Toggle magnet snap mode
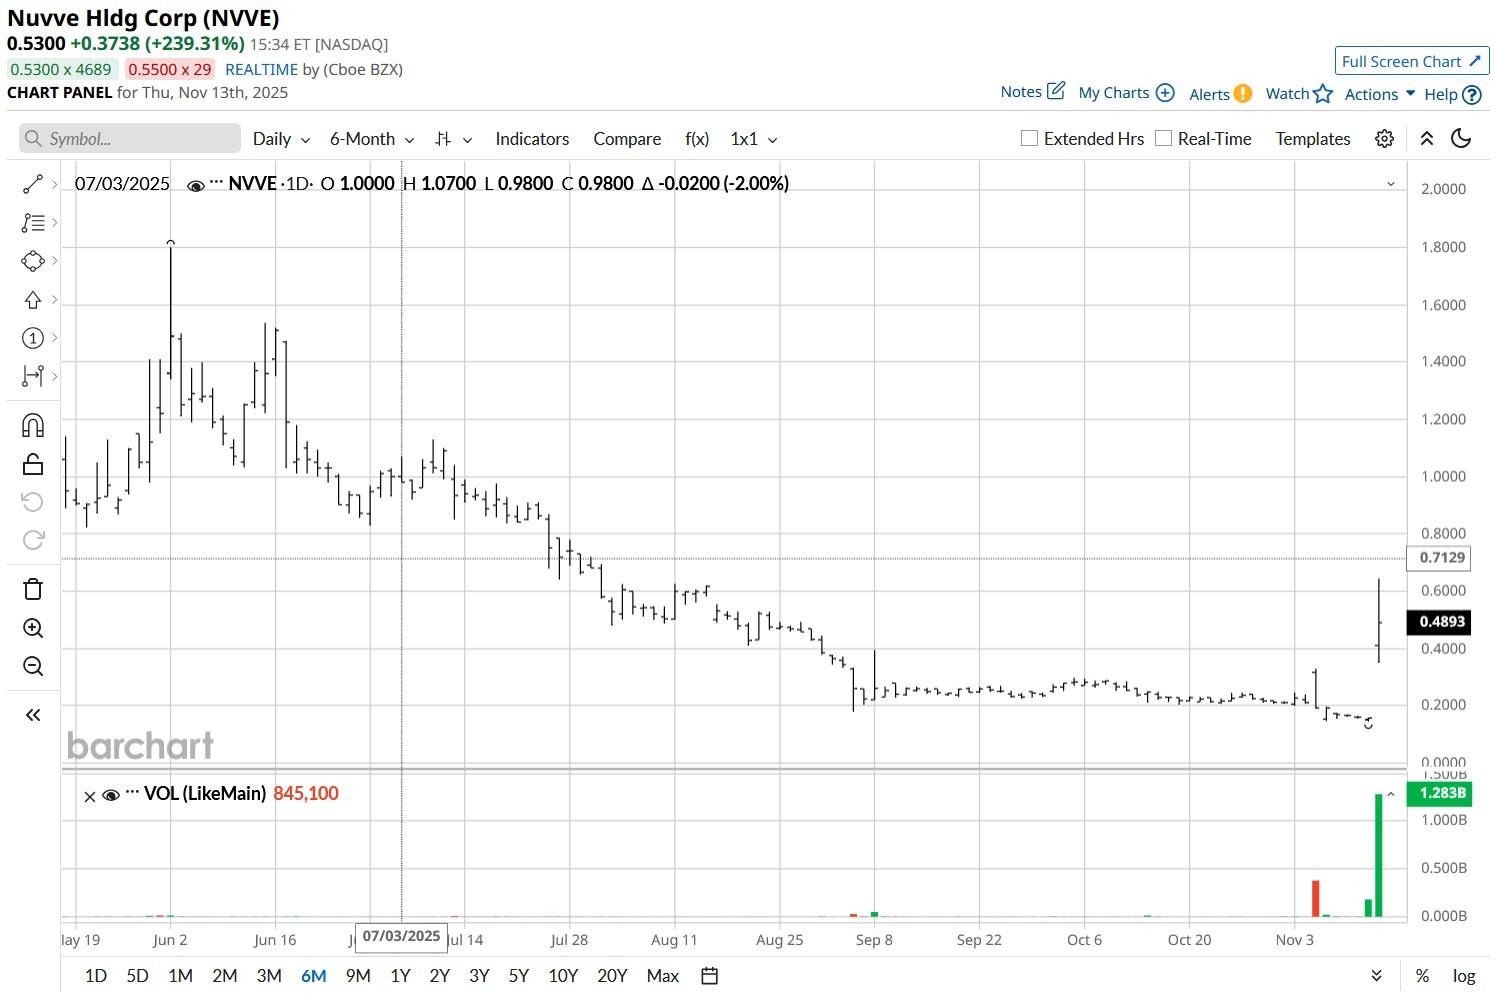Image resolution: width=1495 pixels, height=994 pixels. (x=32, y=426)
